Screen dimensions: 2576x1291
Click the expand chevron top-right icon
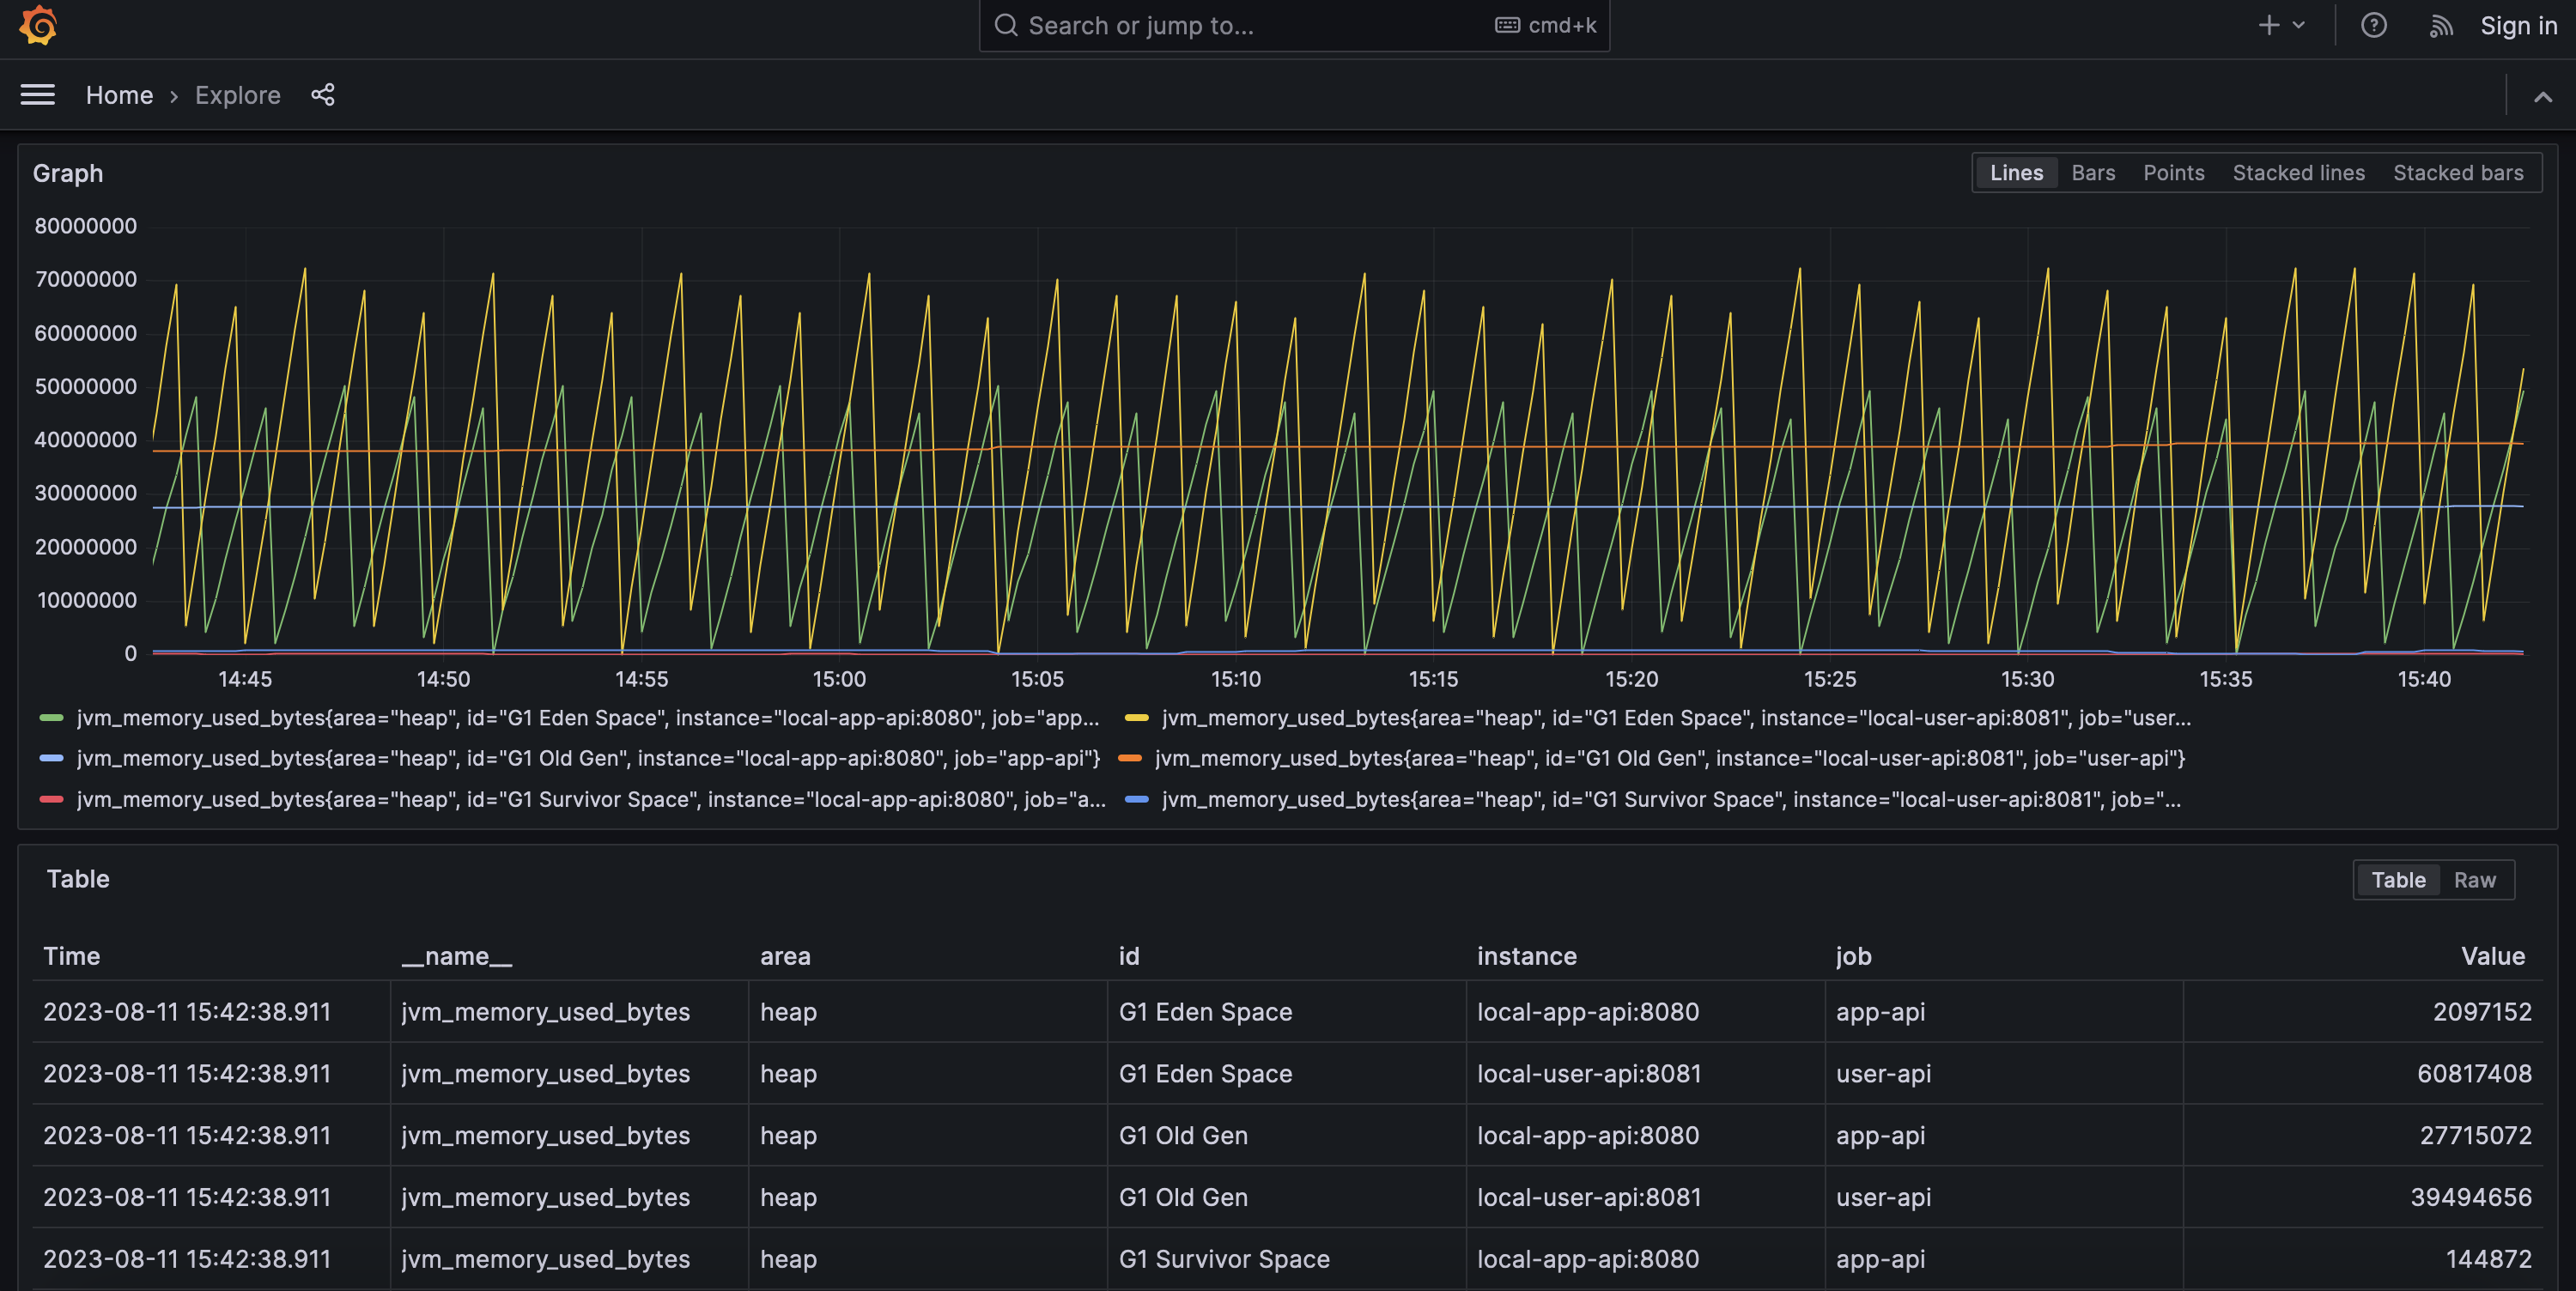[2543, 95]
